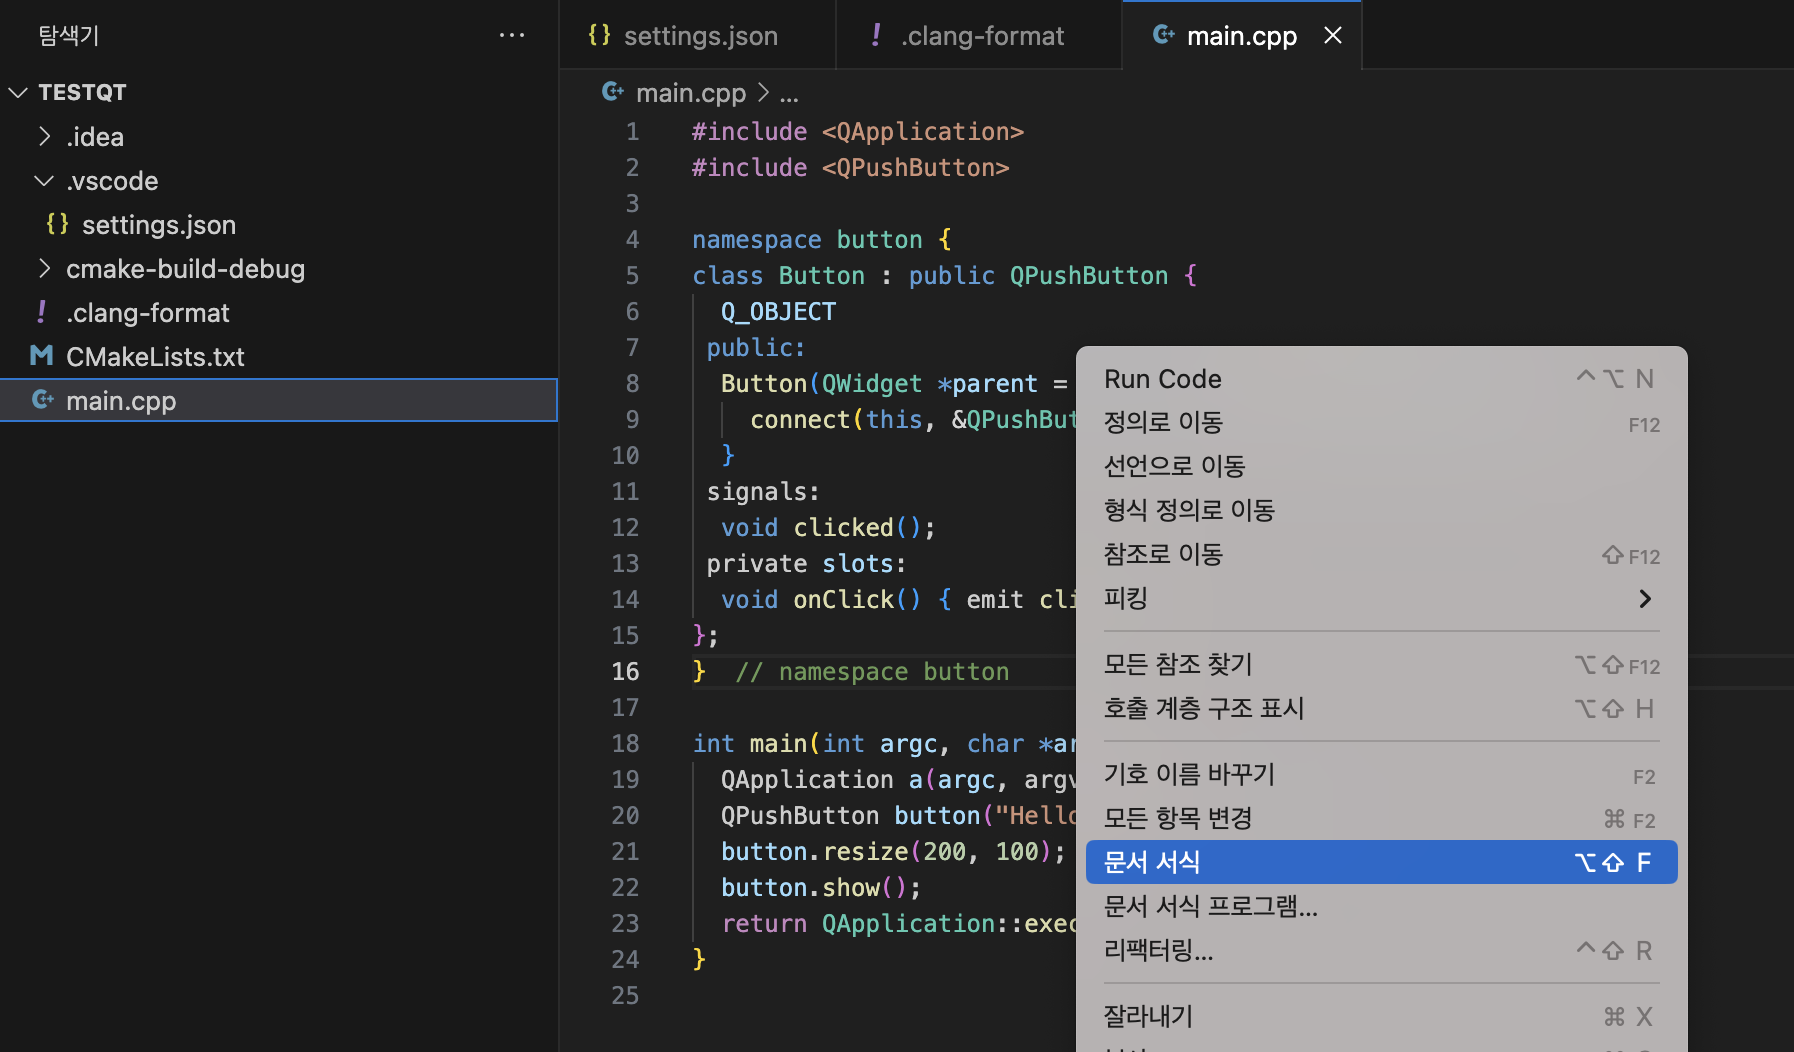Image resolution: width=1794 pixels, height=1052 pixels.
Task: Click line number 16 in the gutter
Action: pyautogui.click(x=625, y=671)
